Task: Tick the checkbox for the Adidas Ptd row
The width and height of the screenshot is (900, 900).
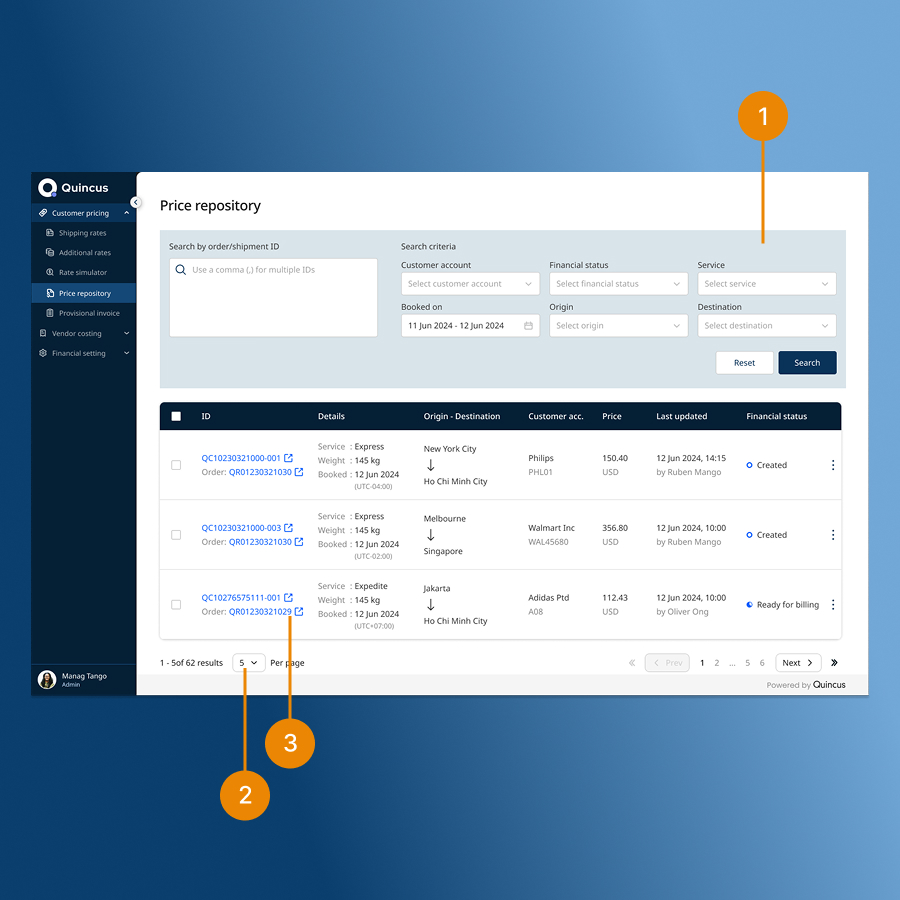Action: click(x=176, y=605)
